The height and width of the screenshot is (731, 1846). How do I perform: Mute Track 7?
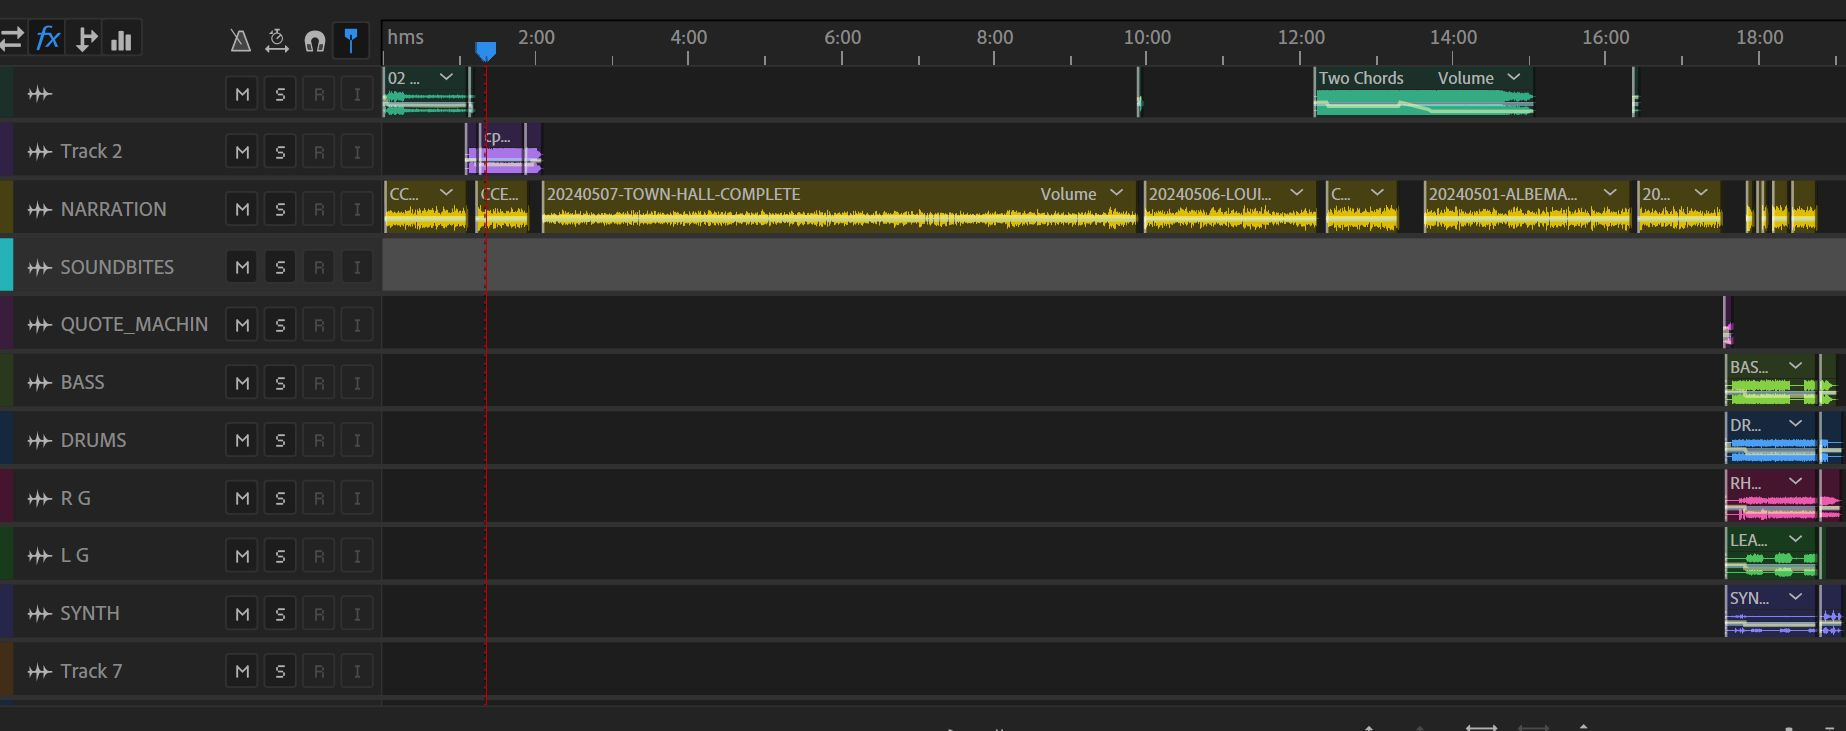242,672
